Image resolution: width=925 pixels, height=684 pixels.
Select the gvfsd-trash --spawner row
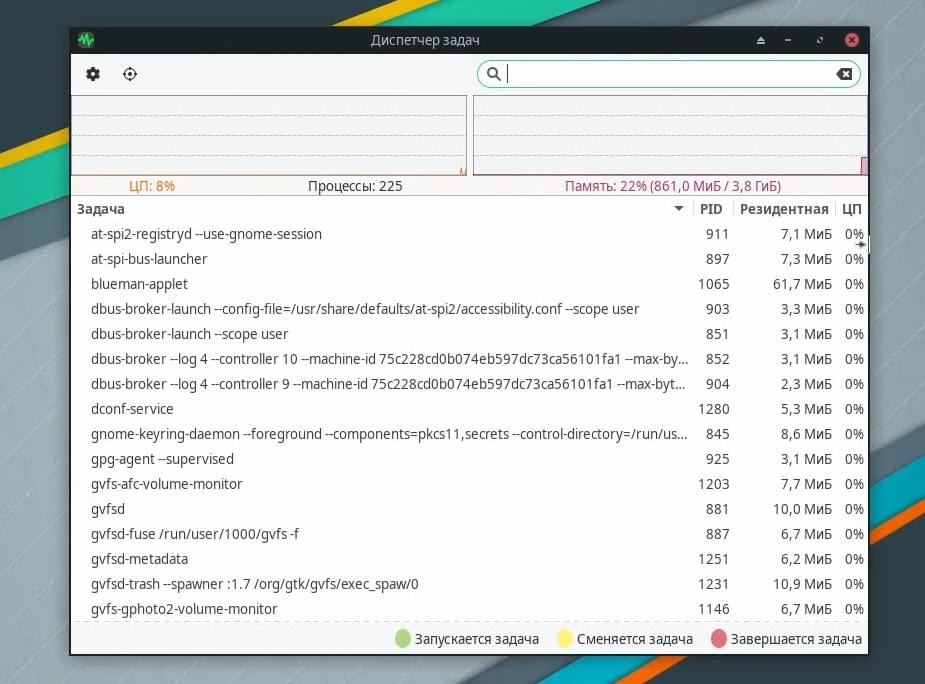[469, 584]
